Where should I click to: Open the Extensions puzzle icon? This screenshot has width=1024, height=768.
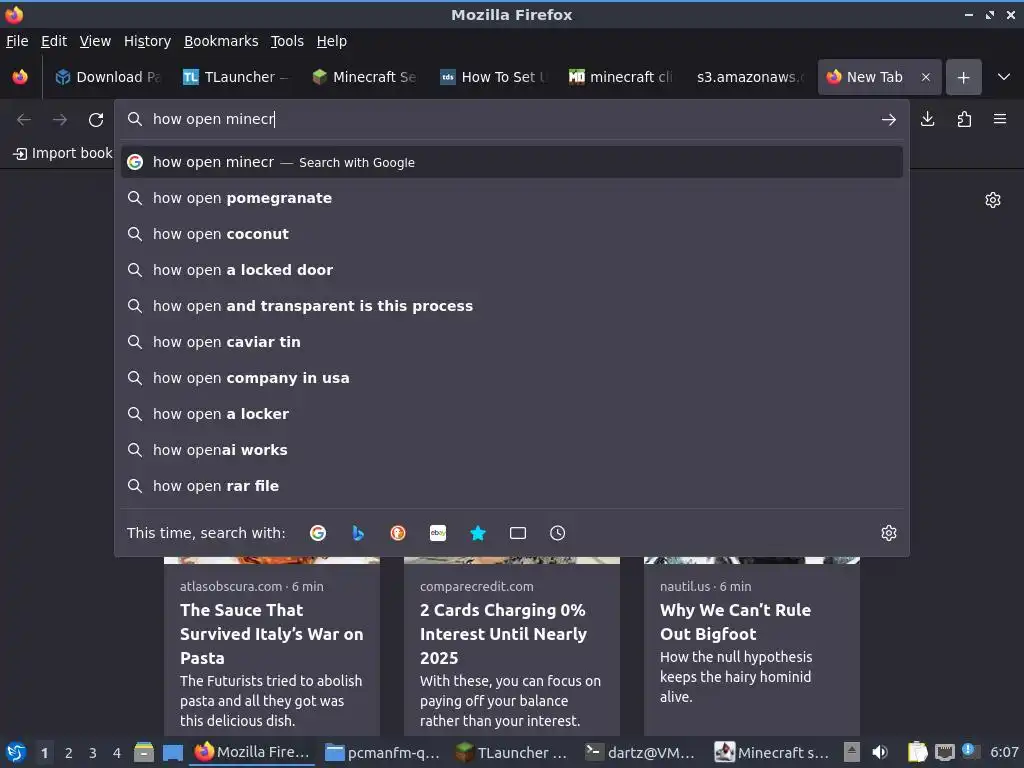click(964, 119)
